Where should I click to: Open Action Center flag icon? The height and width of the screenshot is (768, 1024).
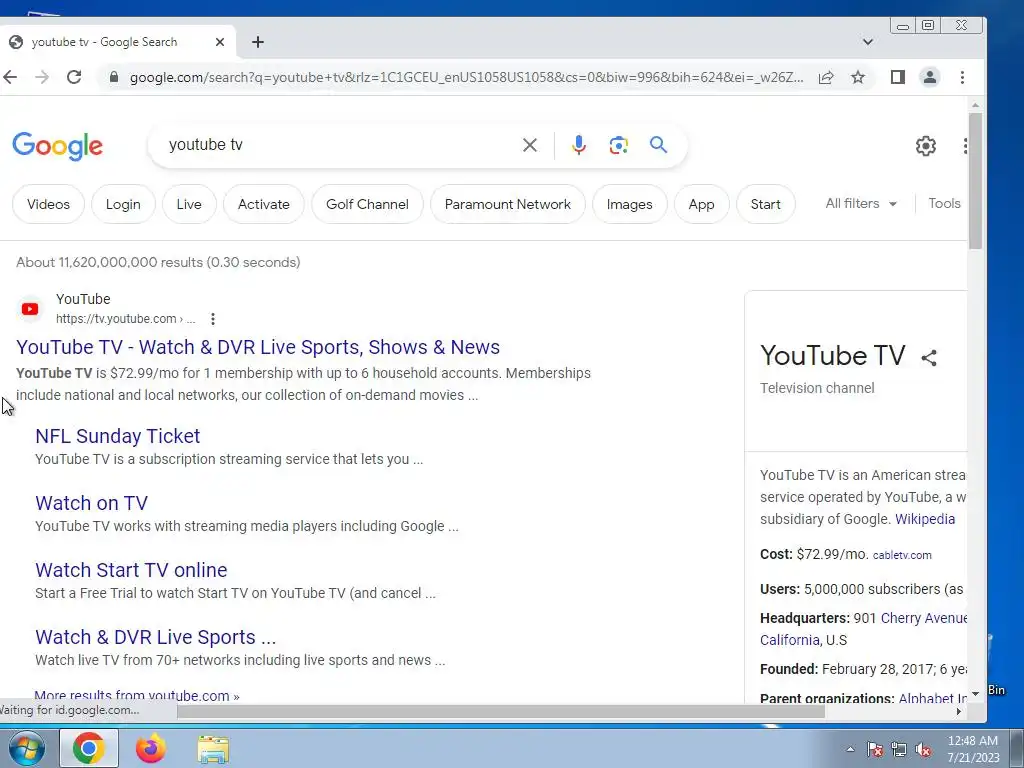pos(874,750)
